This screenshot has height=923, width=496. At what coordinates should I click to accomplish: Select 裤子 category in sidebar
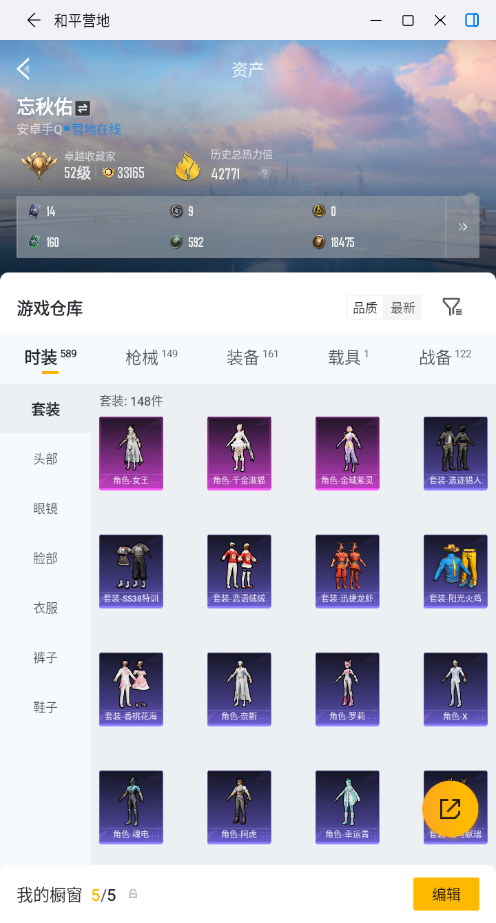click(x=45, y=658)
